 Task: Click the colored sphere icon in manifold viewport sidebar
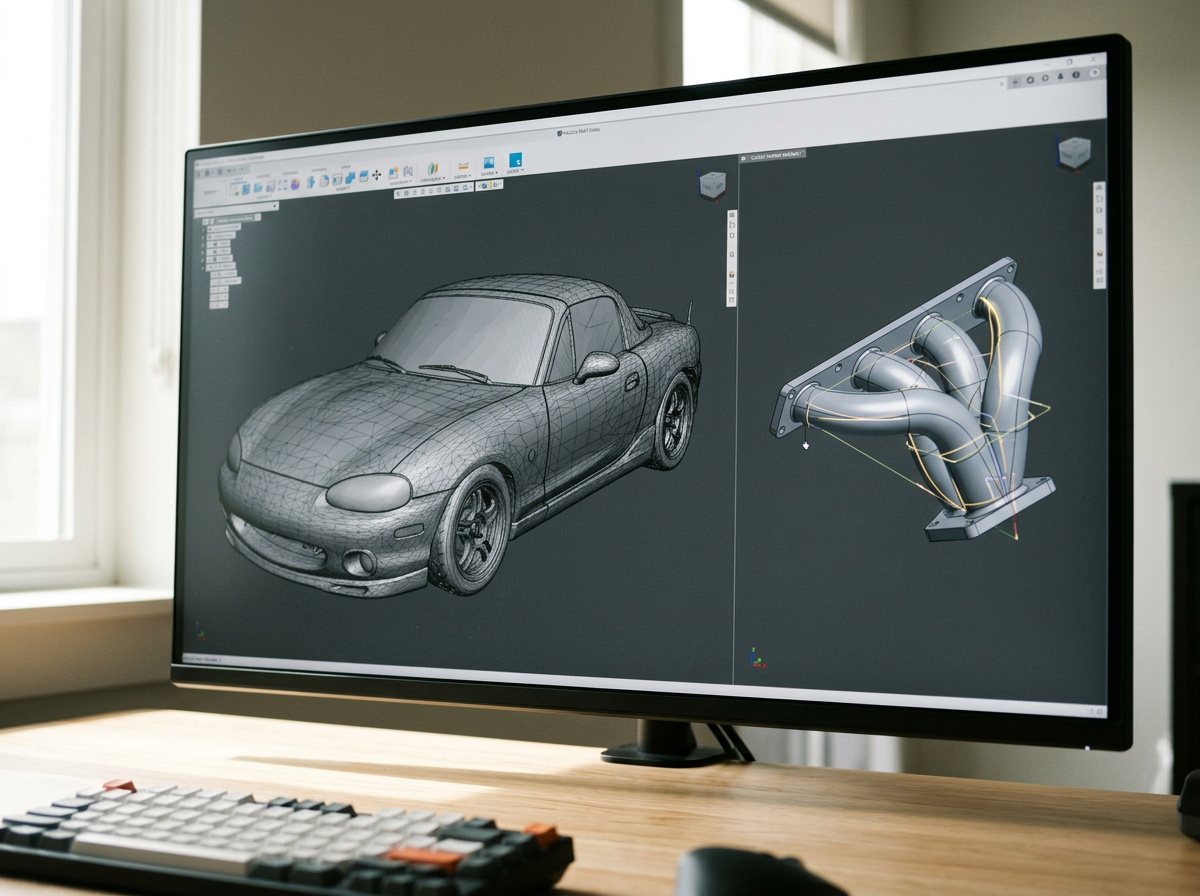click(1100, 253)
